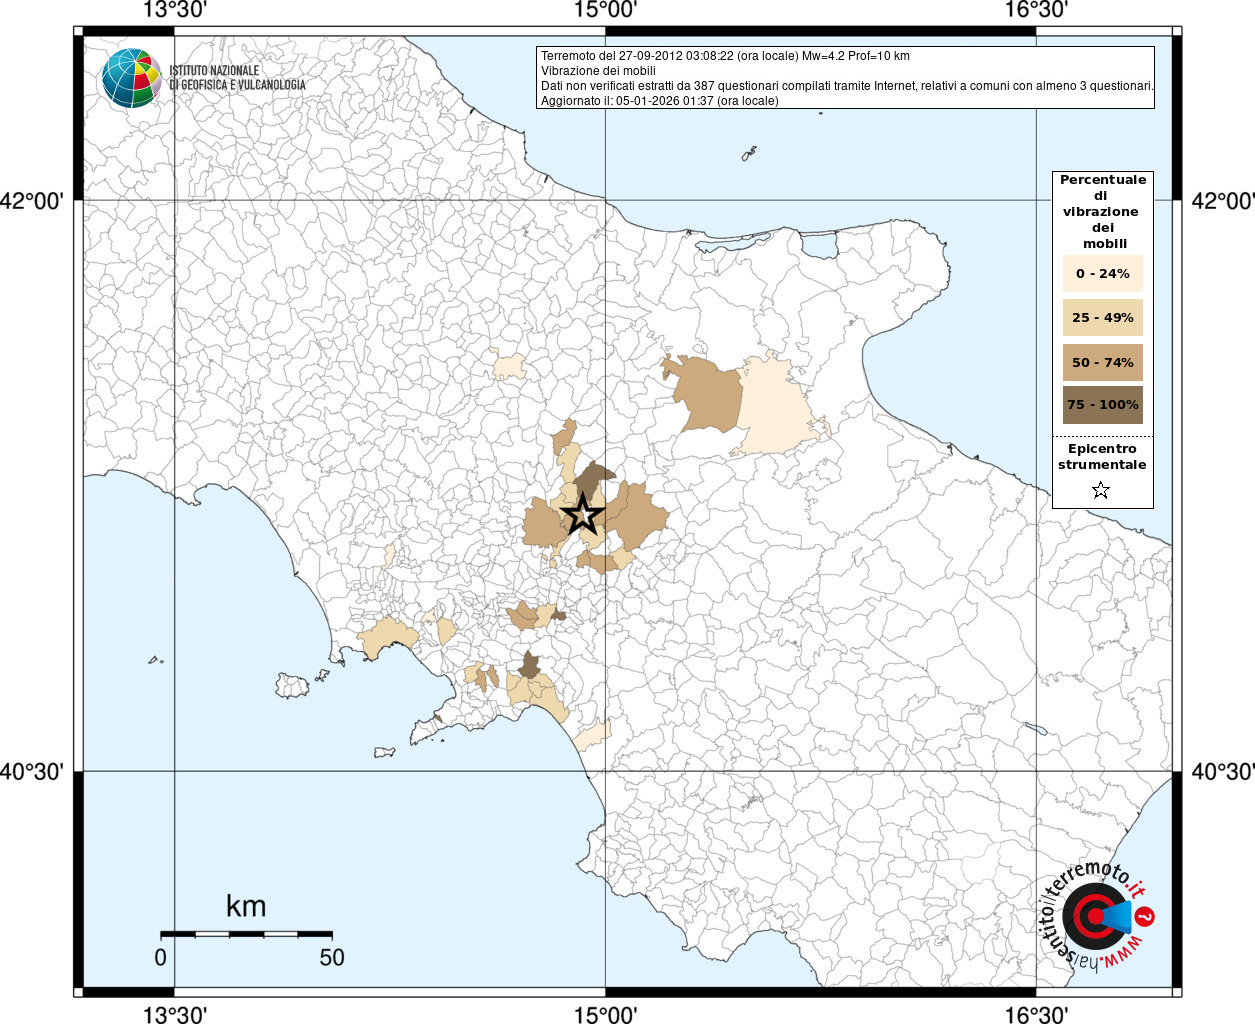Click the star symbol in the legend
This screenshot has height=1024, width=1255.
[x=1101, y=490]
